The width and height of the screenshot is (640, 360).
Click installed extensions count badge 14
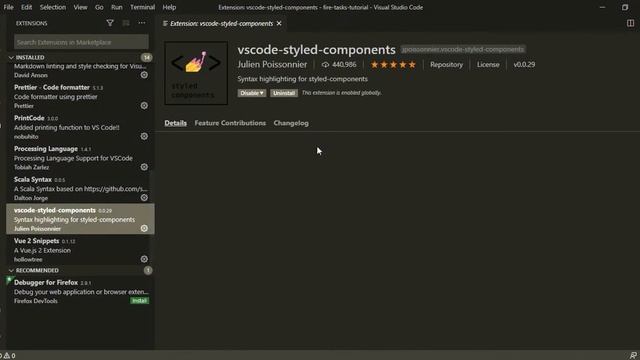click(x=146, y=58)
